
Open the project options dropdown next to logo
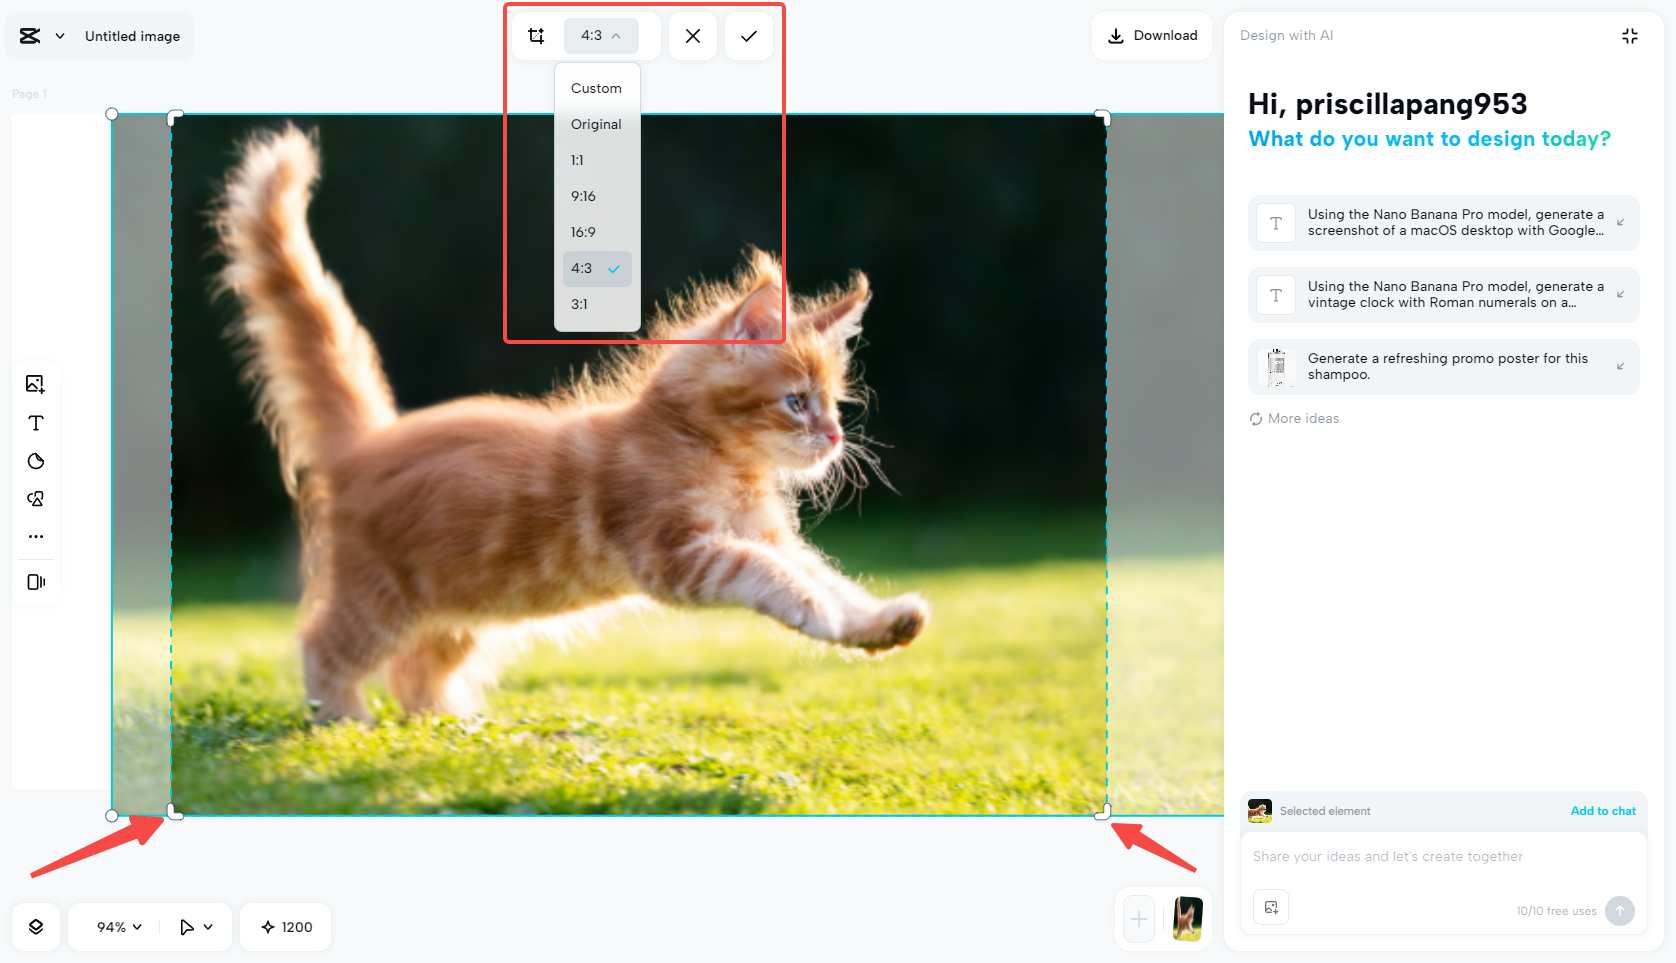59,35
